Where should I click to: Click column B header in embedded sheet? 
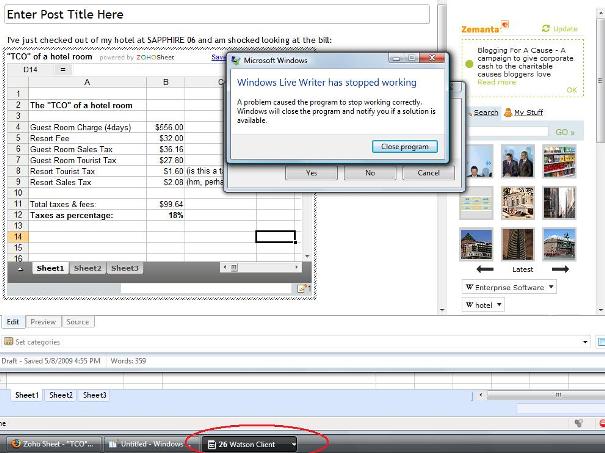point(166,82)
